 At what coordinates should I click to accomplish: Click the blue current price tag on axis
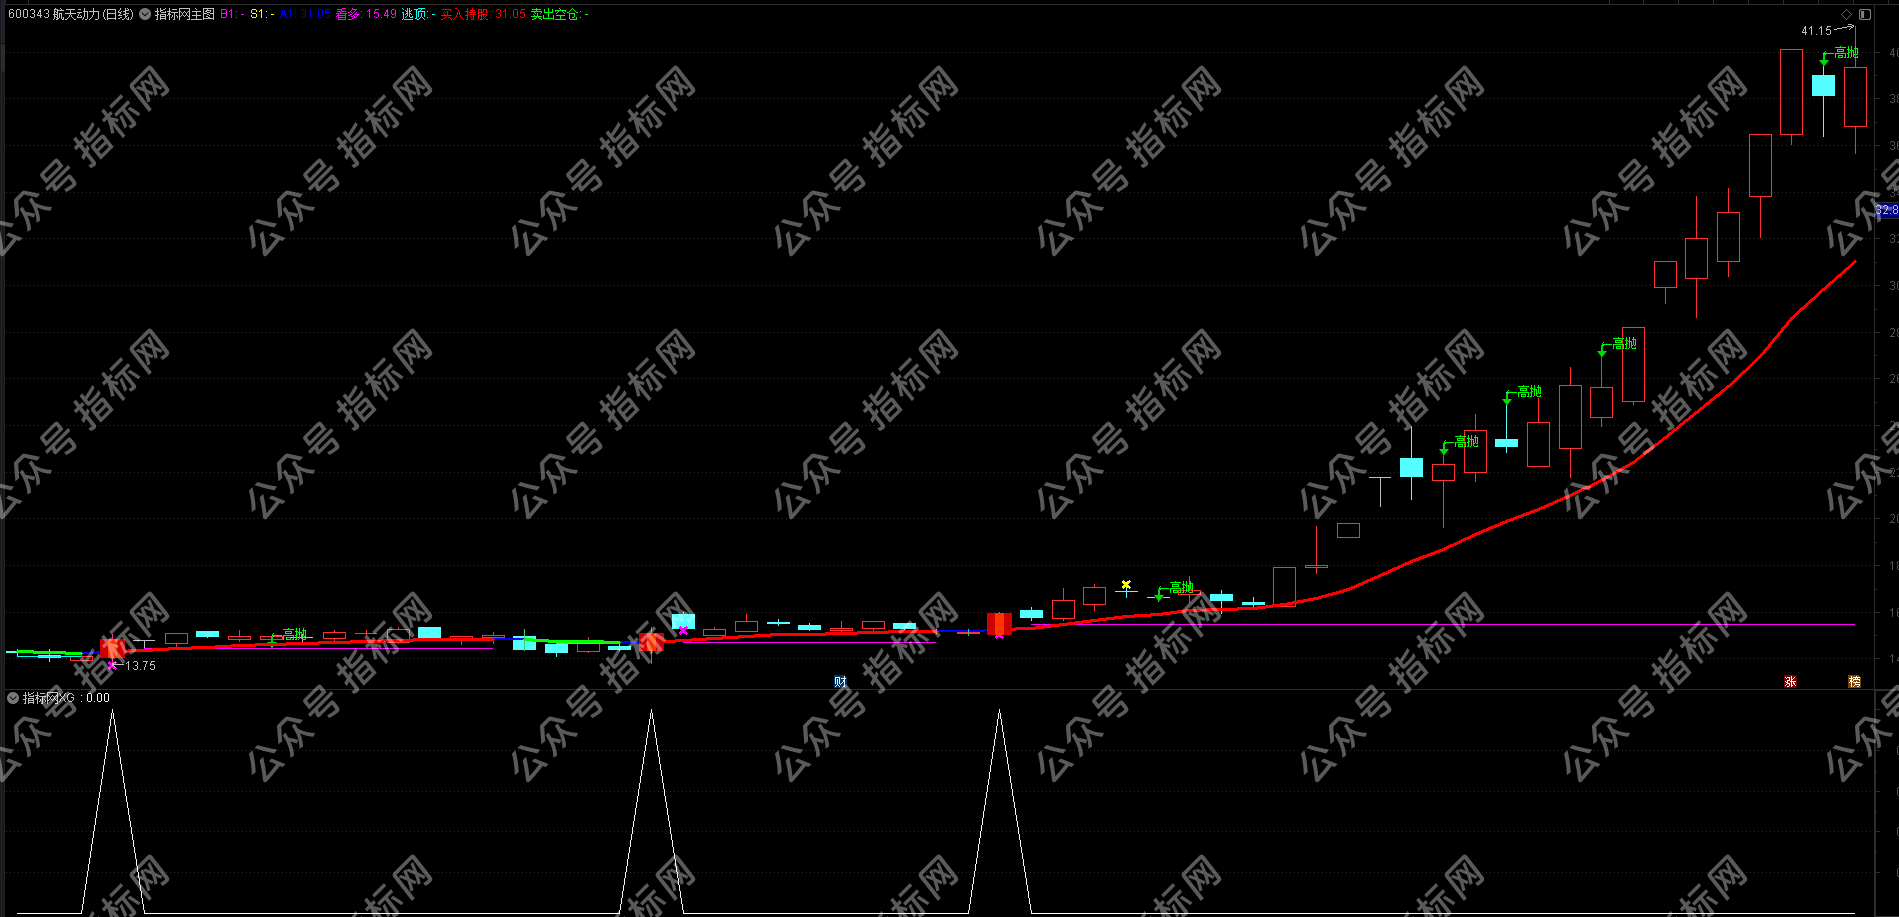click(1886, 210)
